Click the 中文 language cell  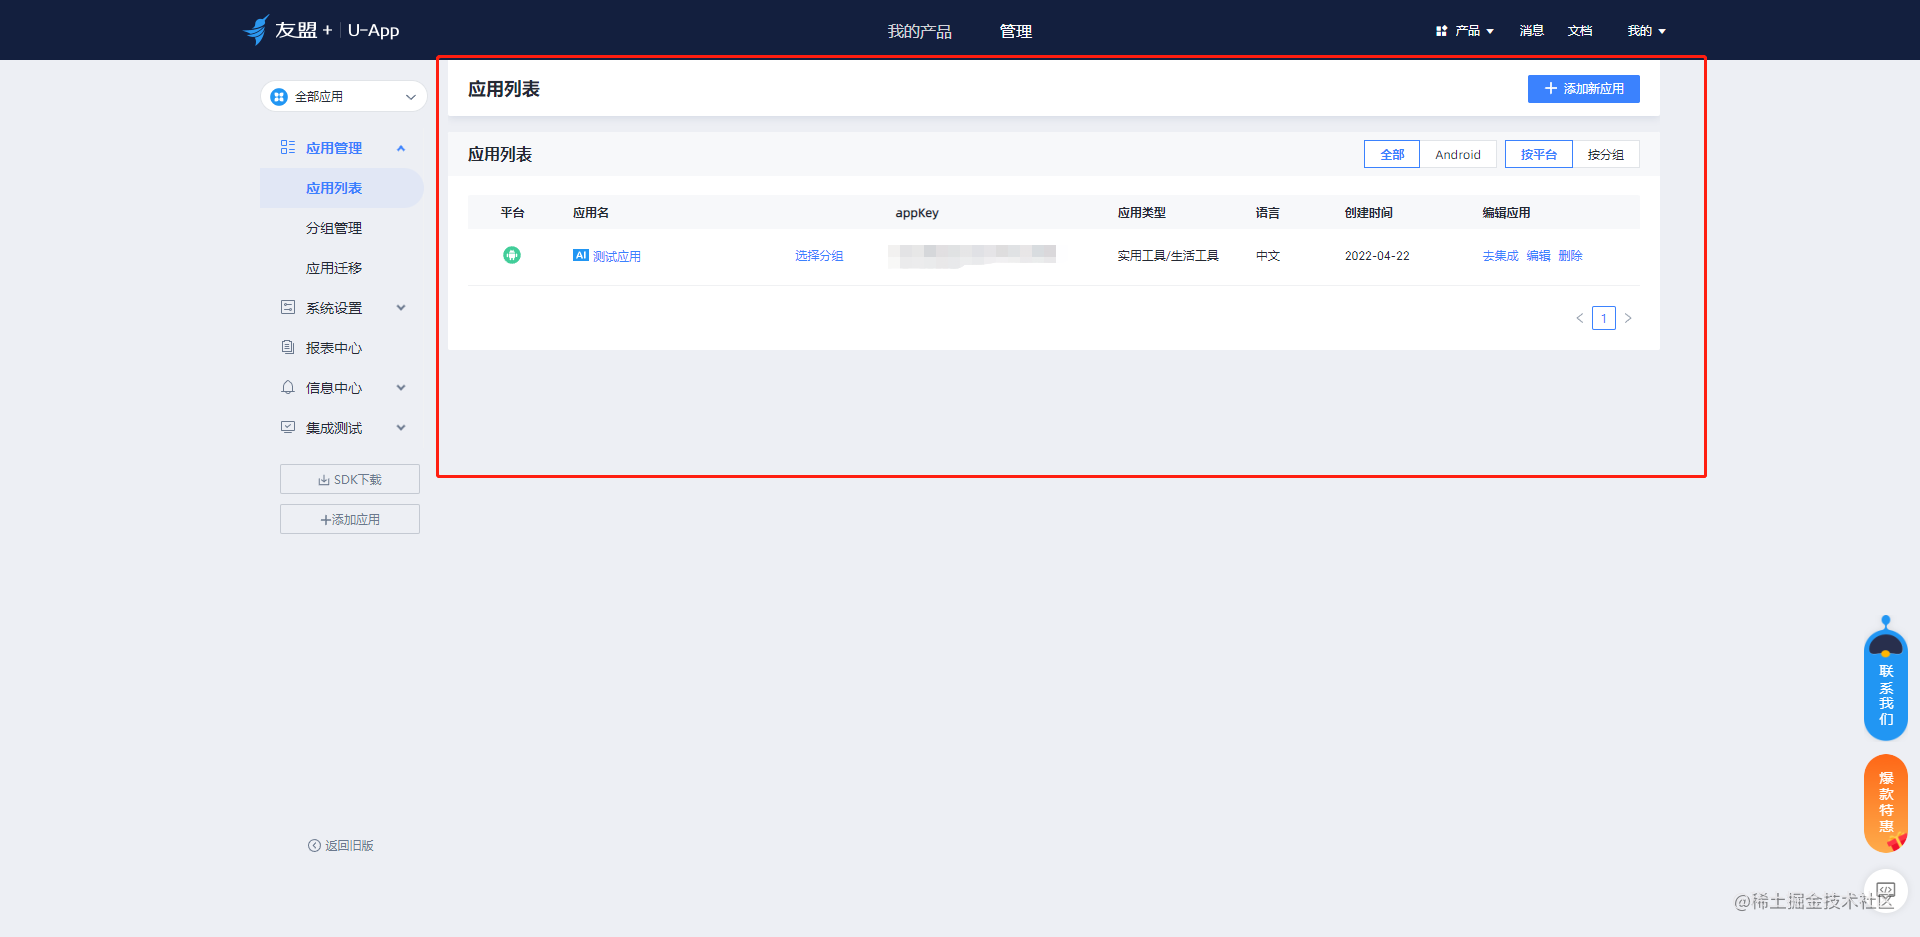coord(1268,256)
